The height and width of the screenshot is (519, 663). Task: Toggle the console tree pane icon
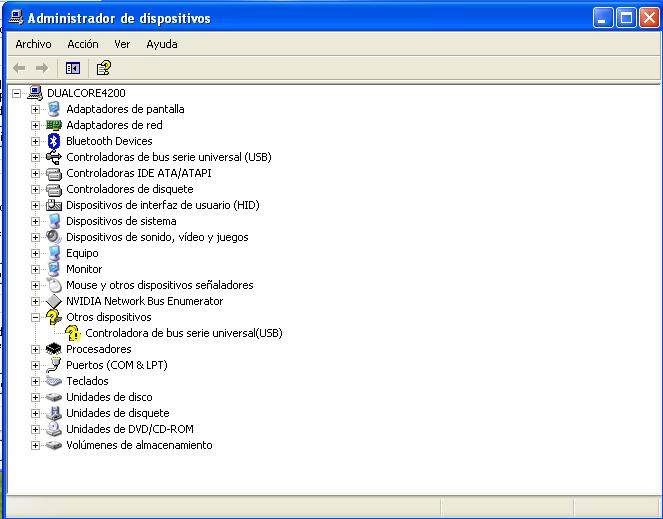pos(73,68)
